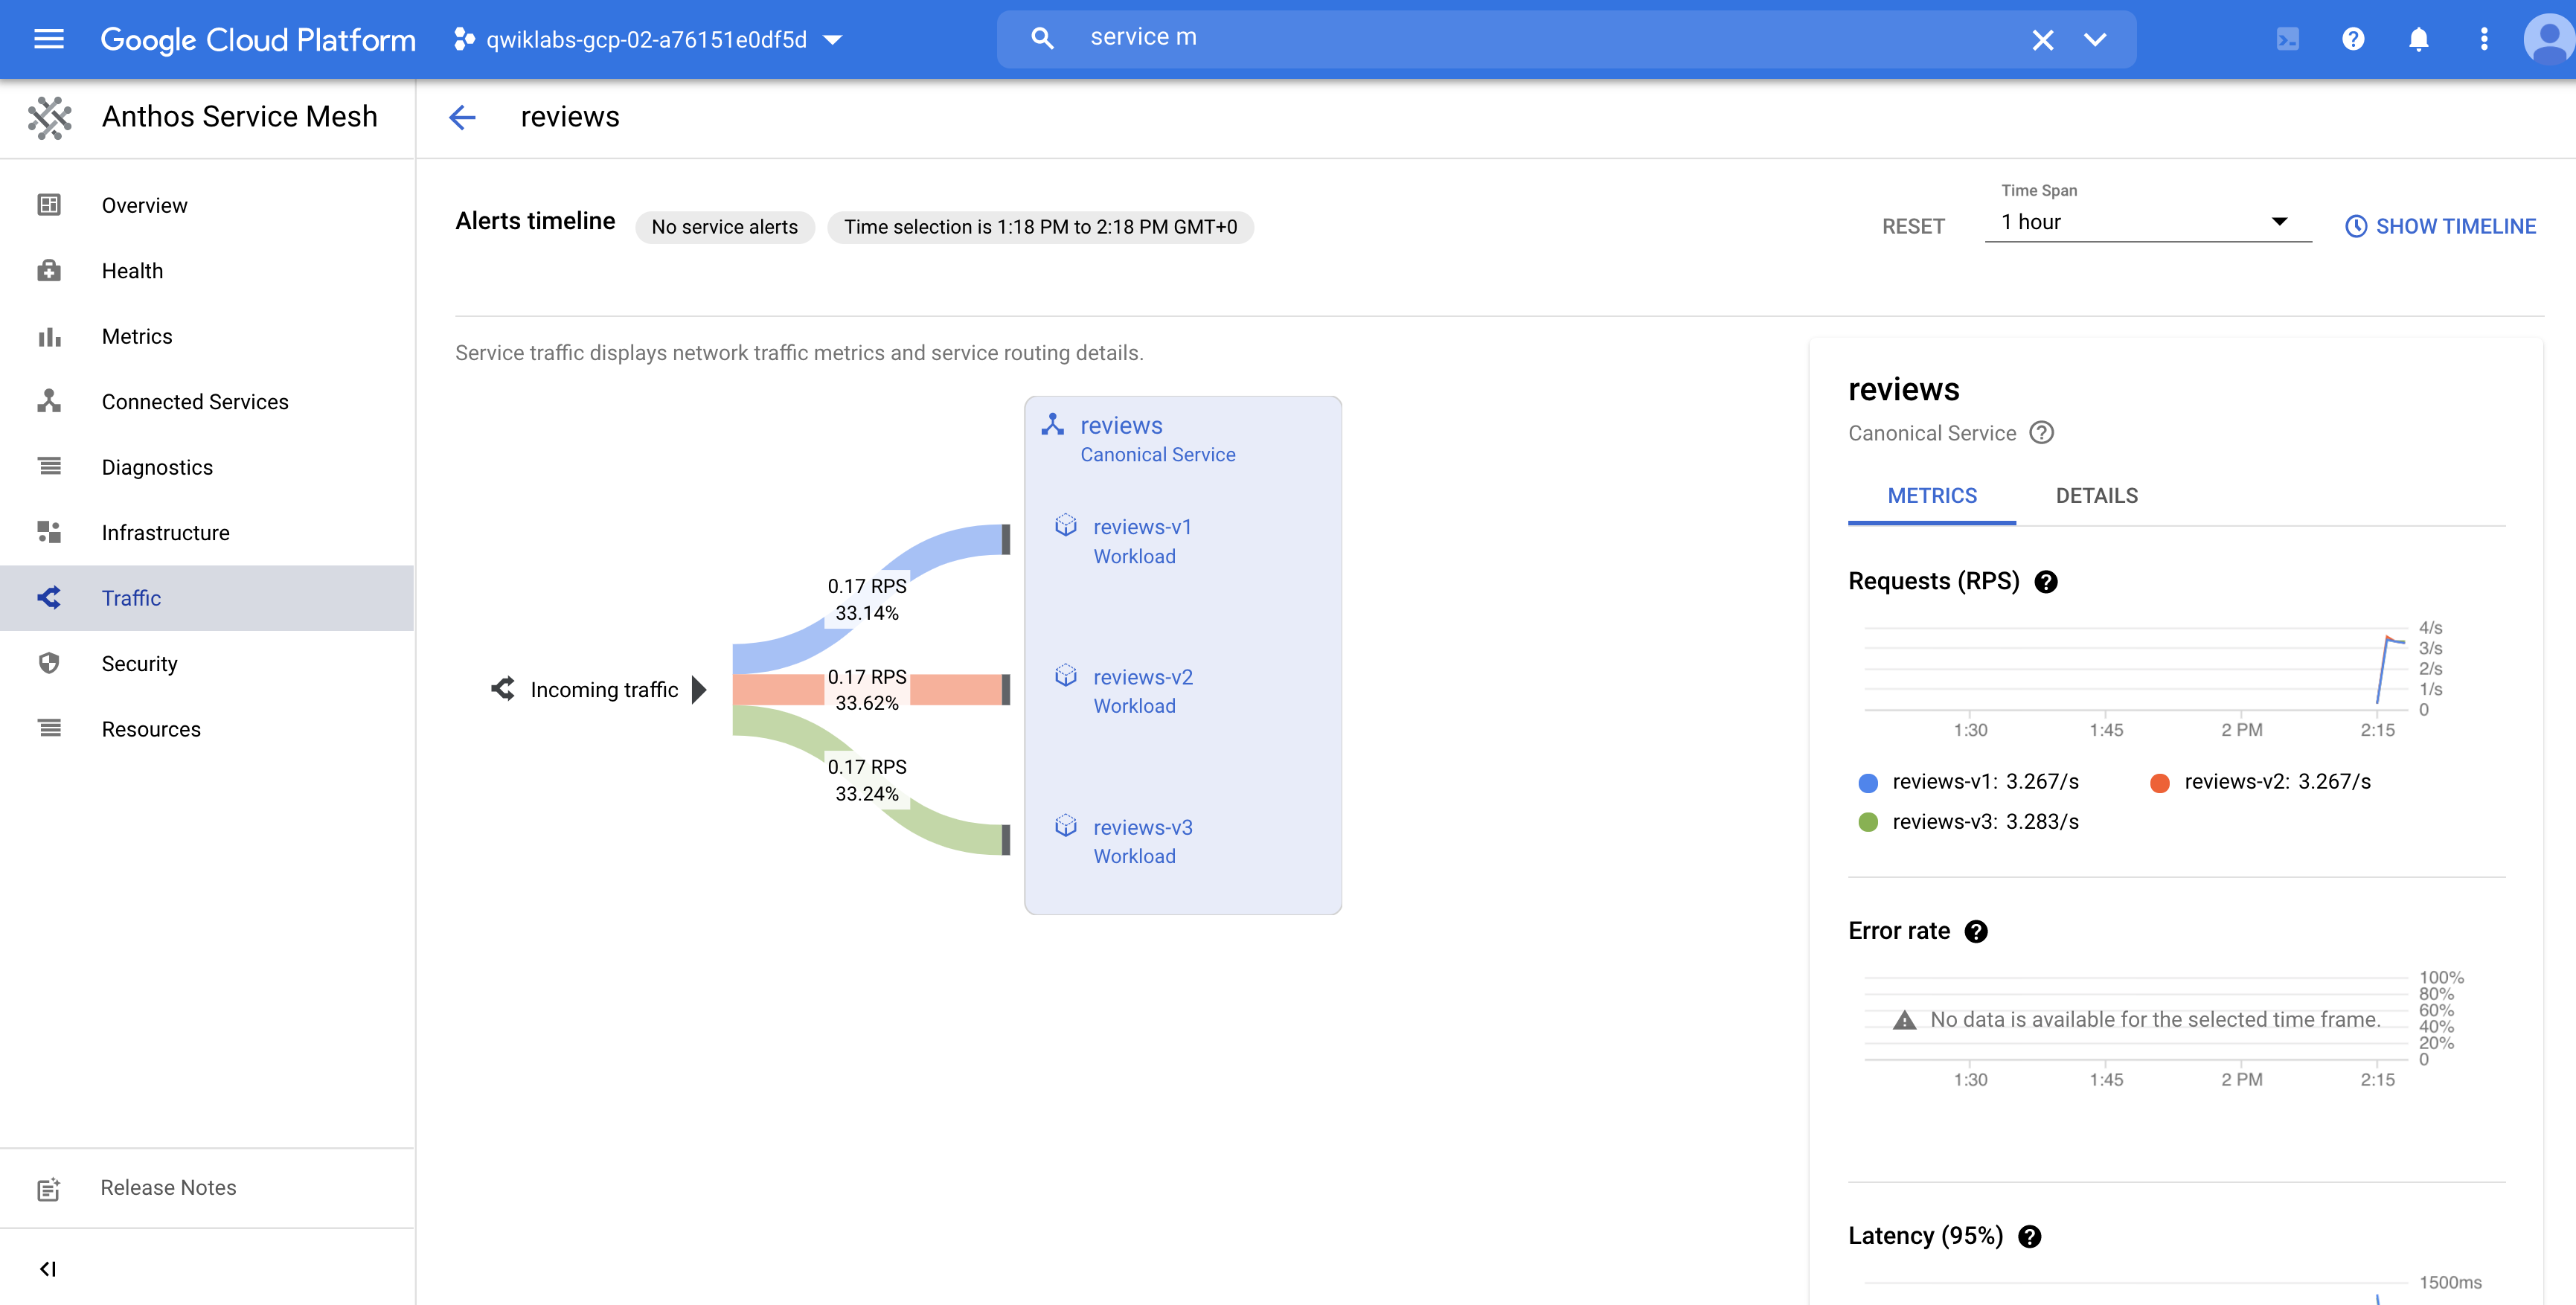Click the RESET button
Viewport: 2576px width, 1305px height.
(x=1913, y=226)
